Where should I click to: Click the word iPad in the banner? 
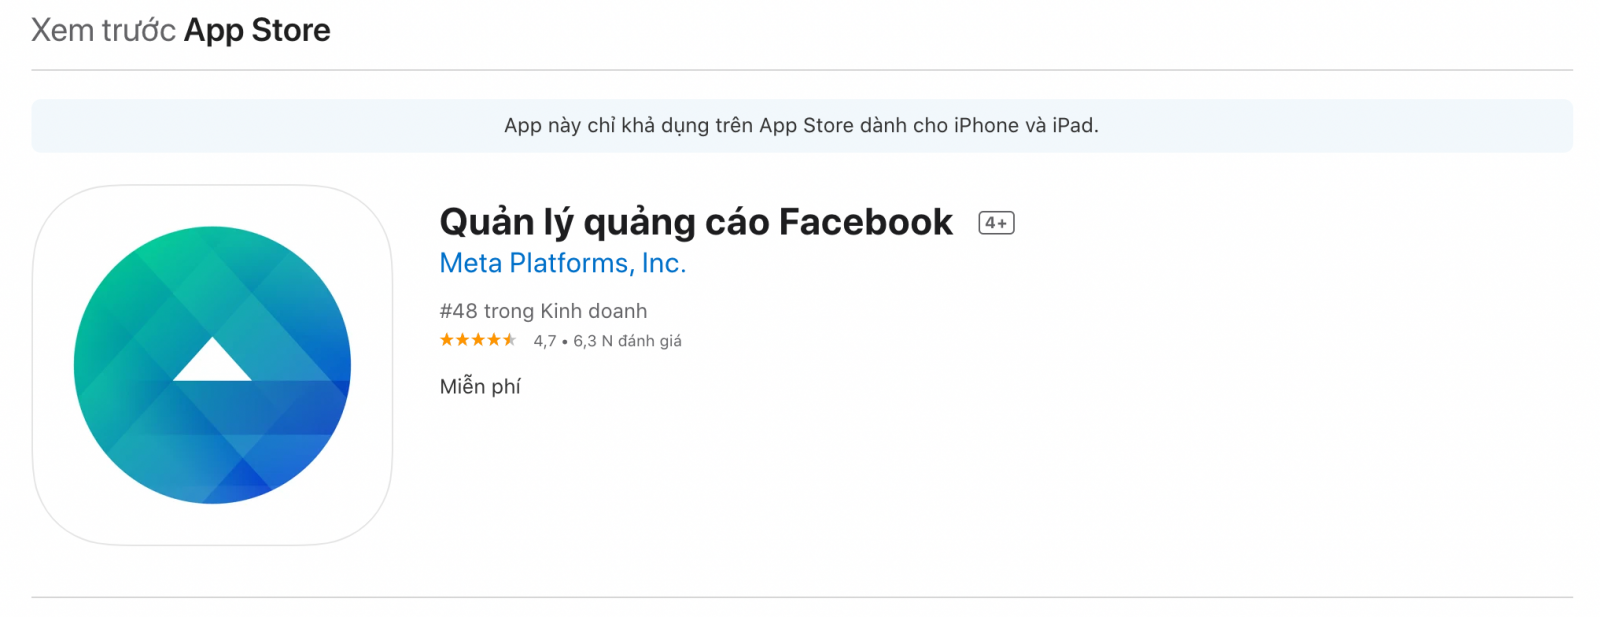[x=1073, y=126]
